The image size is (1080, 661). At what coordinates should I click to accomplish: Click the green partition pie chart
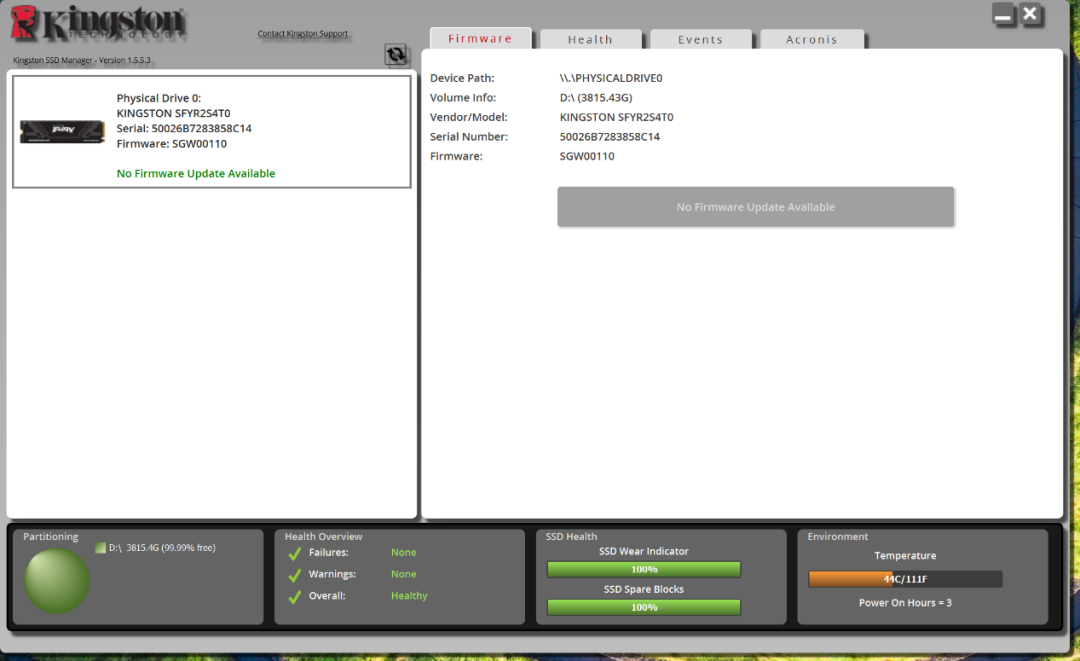(56, 580)
